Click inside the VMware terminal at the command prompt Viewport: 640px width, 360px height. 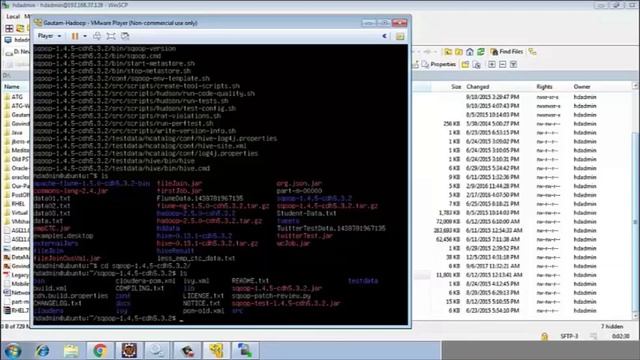click(x=181, y=319)
